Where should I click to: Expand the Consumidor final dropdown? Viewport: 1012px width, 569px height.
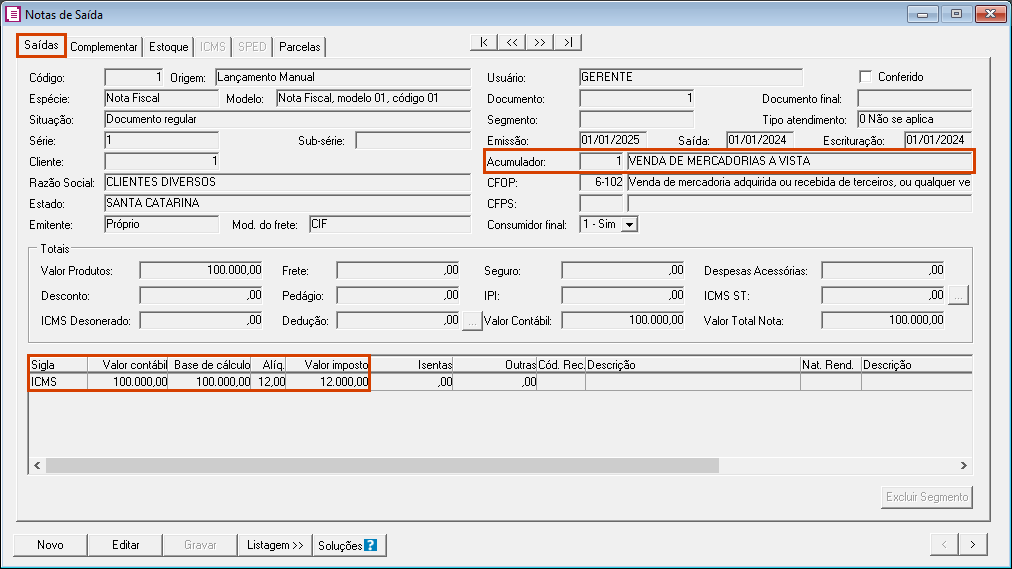pos(629,225)
